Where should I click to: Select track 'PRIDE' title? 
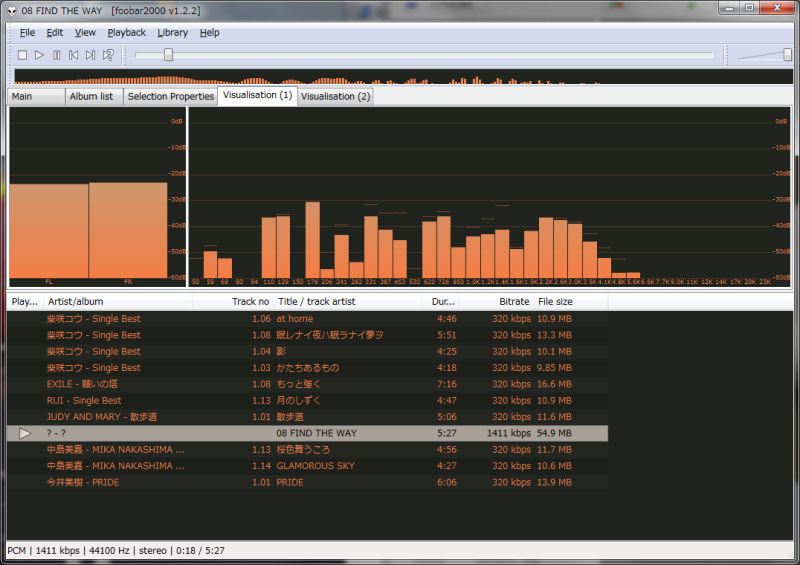click(290, 482)
